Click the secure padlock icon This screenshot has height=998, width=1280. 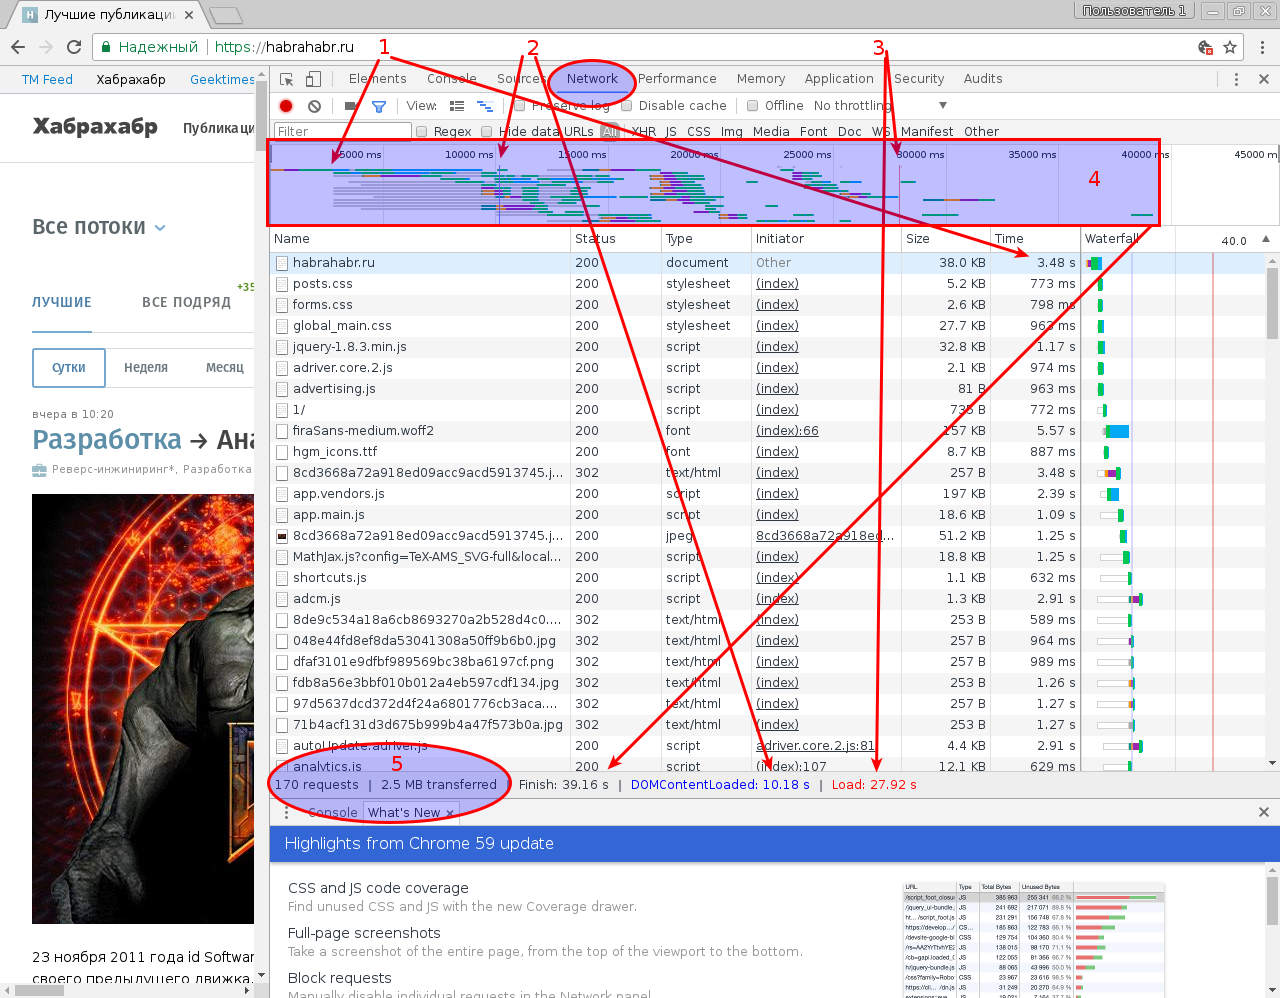[106, 47]
